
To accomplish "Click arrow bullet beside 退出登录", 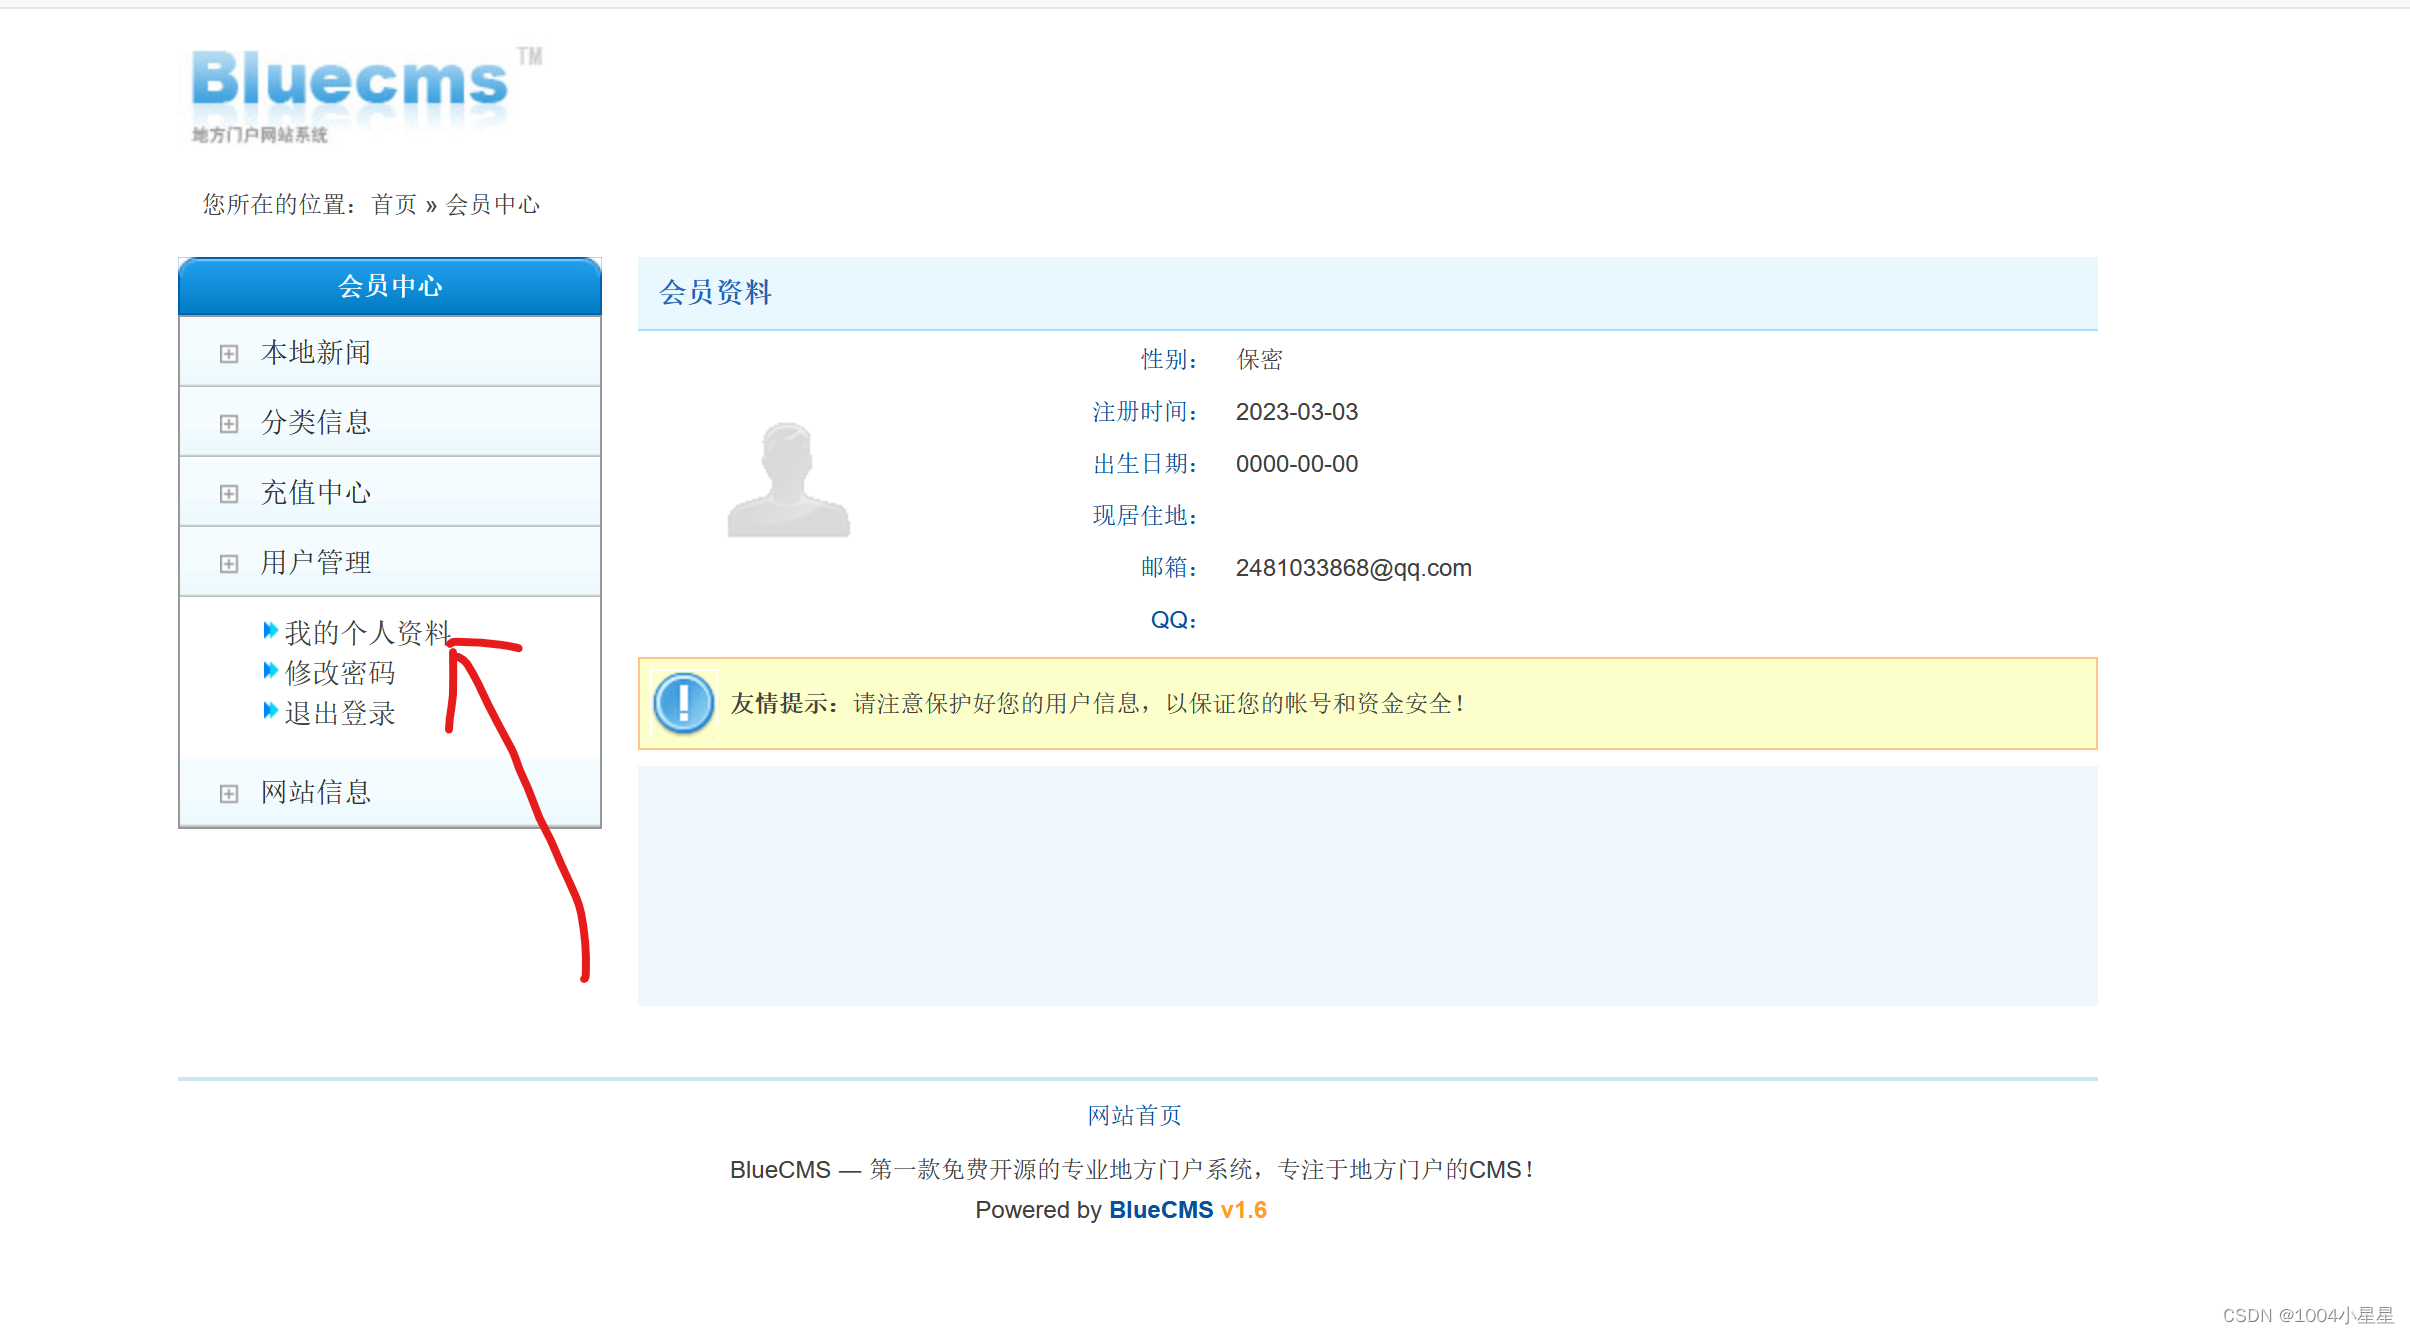I will pyautogui.click(x=270, y=710).
